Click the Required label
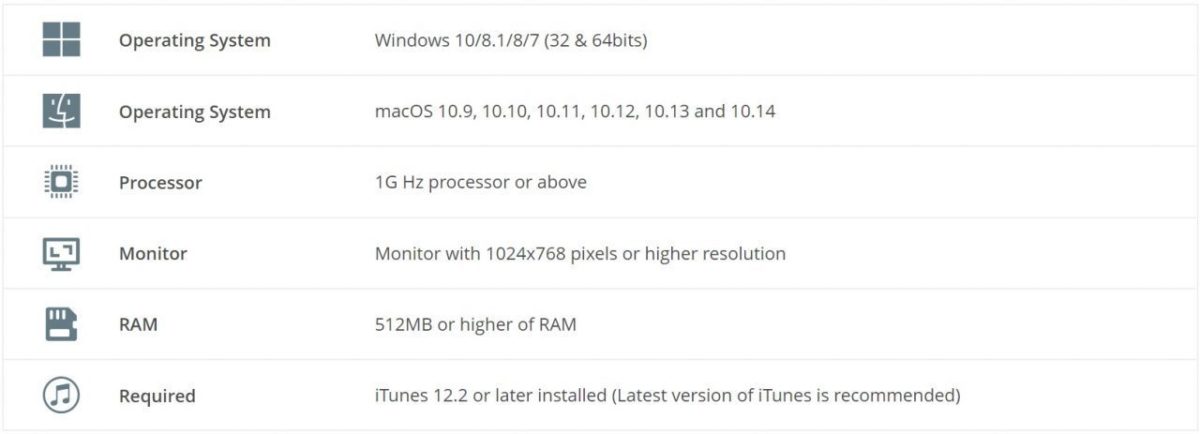This screenshot has height=434, width=1200. pos(157,396)
